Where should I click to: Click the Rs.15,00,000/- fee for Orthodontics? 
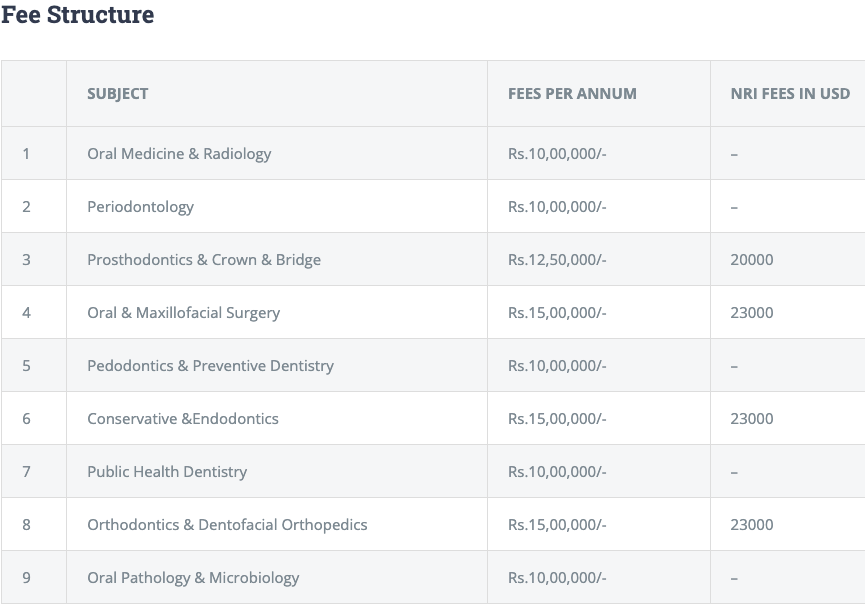click(557, 525)
